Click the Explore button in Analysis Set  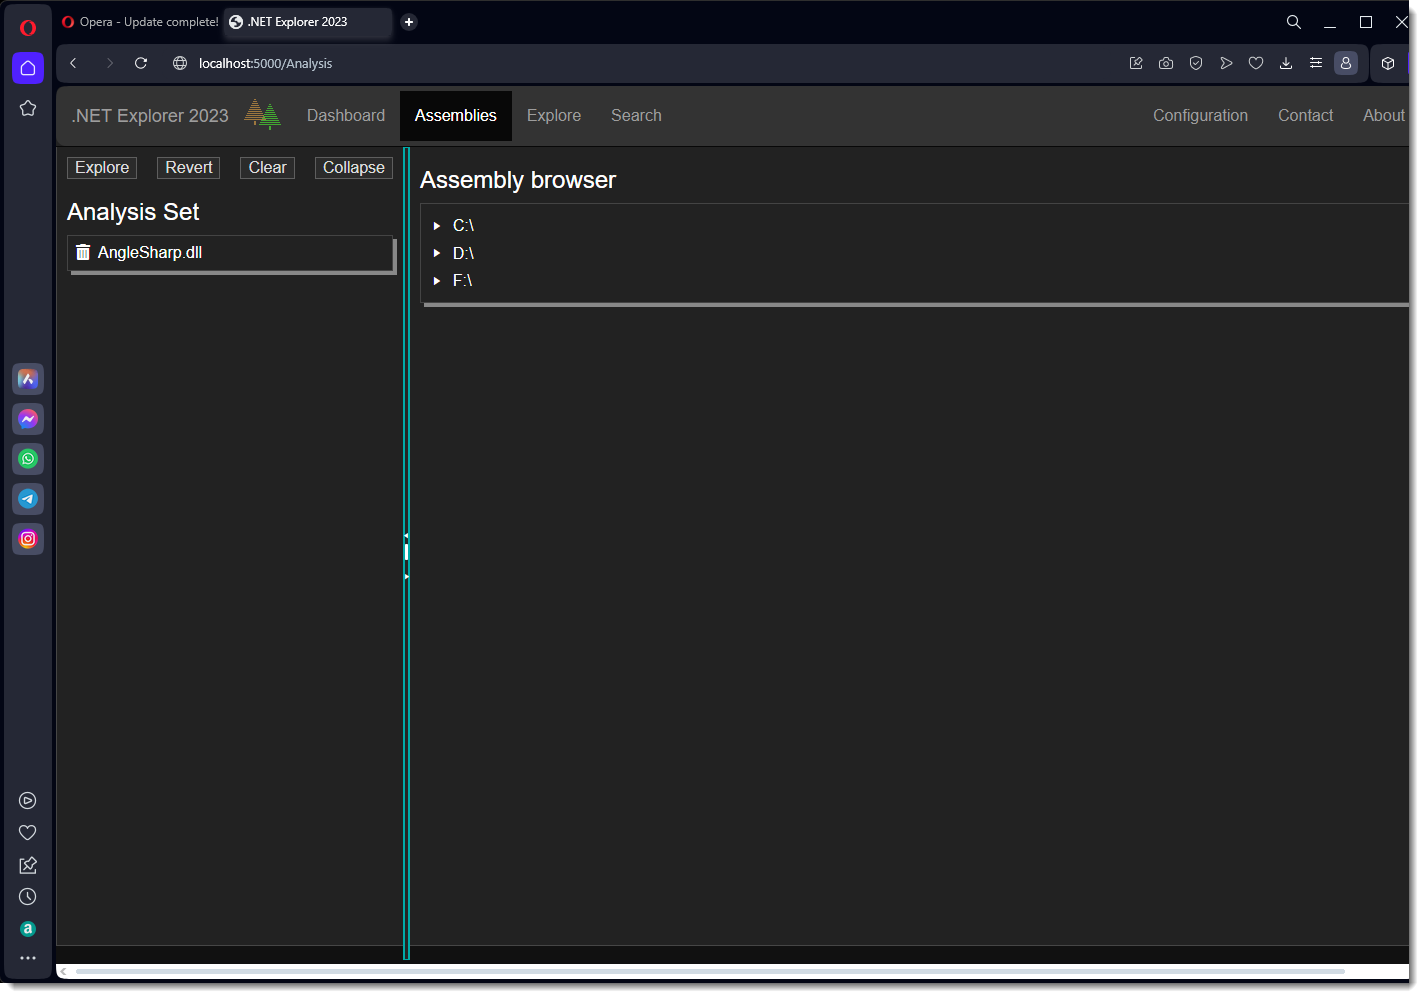coord(102,168)
